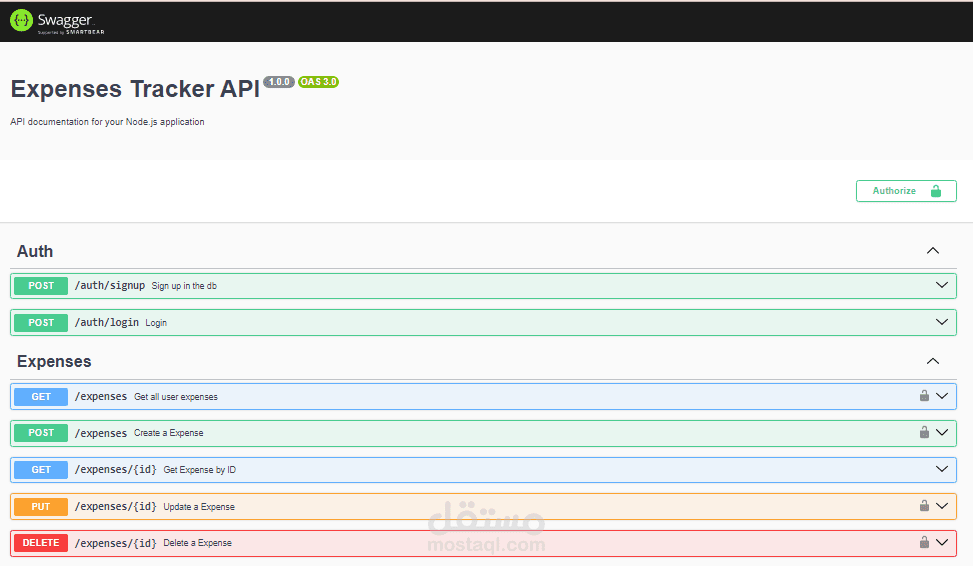This screenshot has width=973, height=566.
Task: Click the PUT method badge
Action: click(41, 506)
